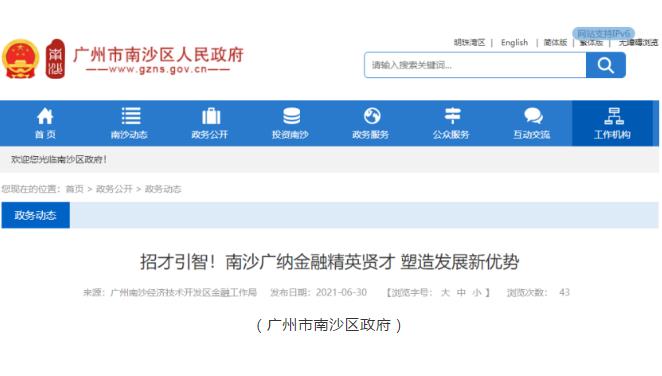Click the database icon above 投资南沙
Viewport: 662px width, 376px height.
click(291, 116)
